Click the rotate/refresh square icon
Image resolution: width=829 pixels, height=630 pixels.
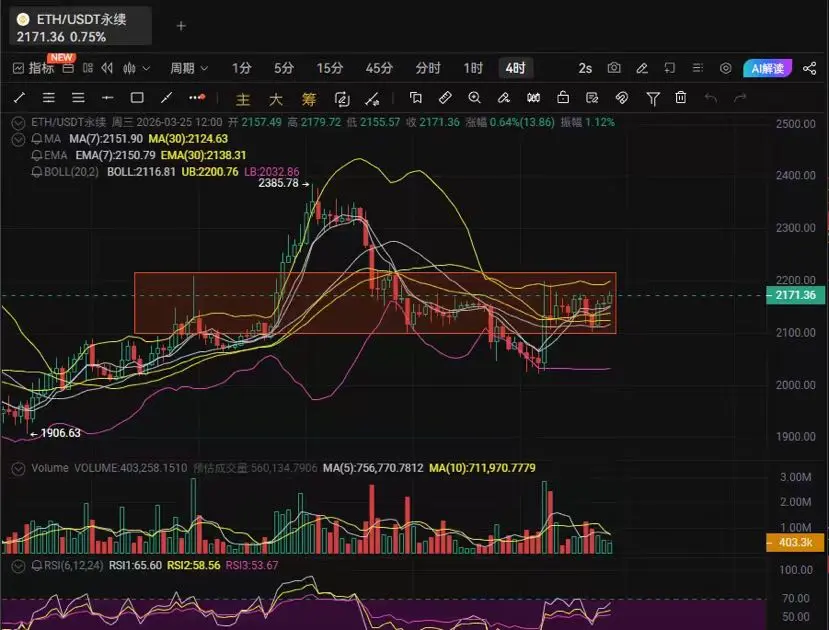tap(342, 99)
